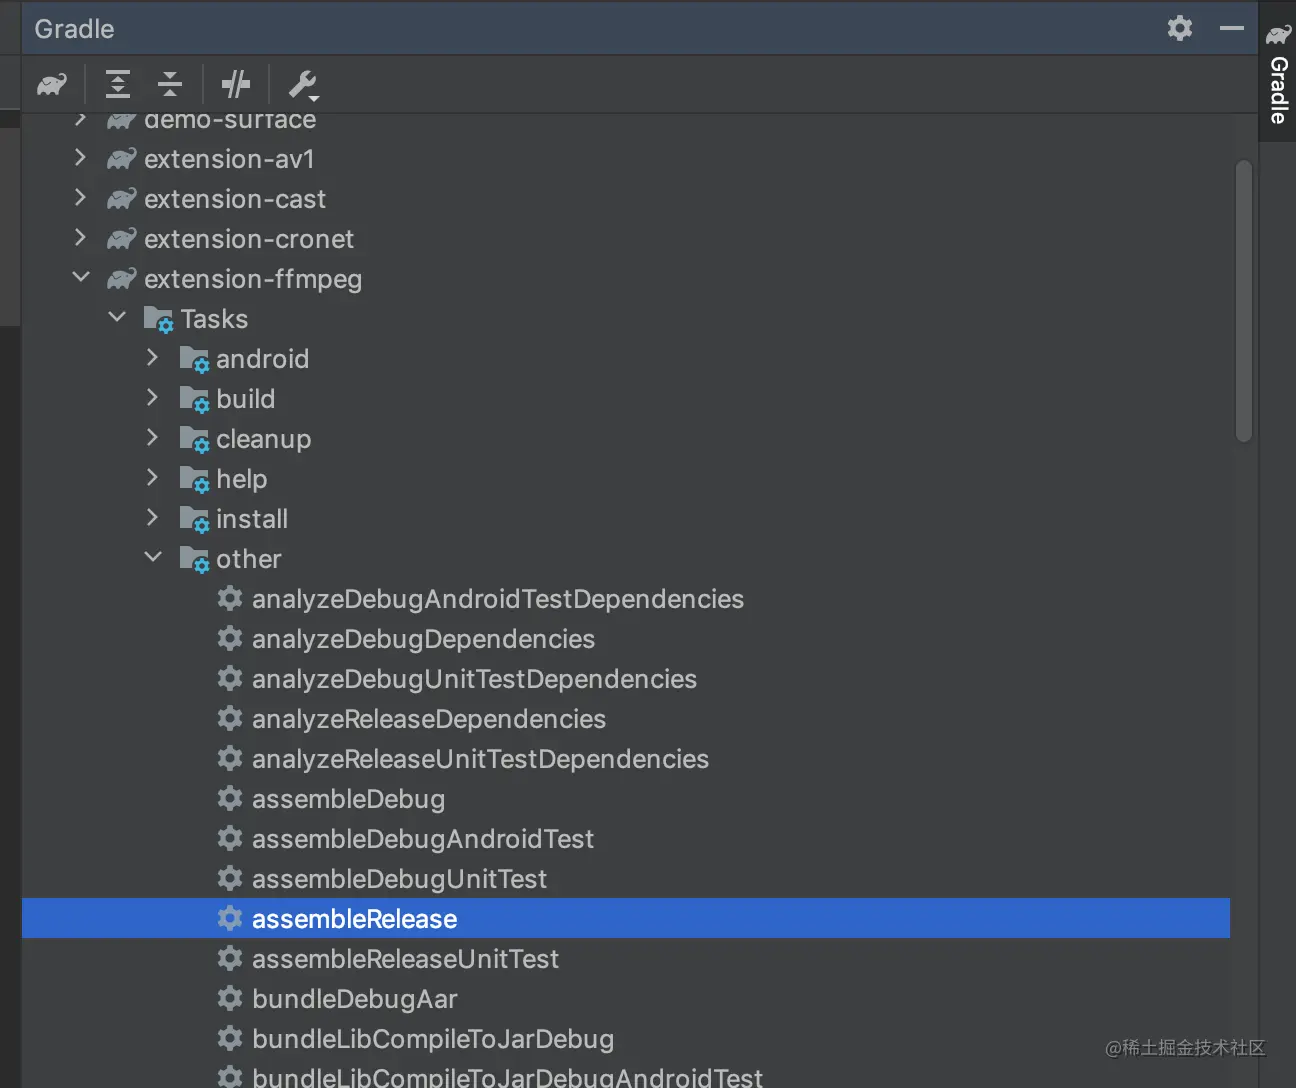Click the Tasks folder icon
The image size is (1296, 1088).
[159, 319]
